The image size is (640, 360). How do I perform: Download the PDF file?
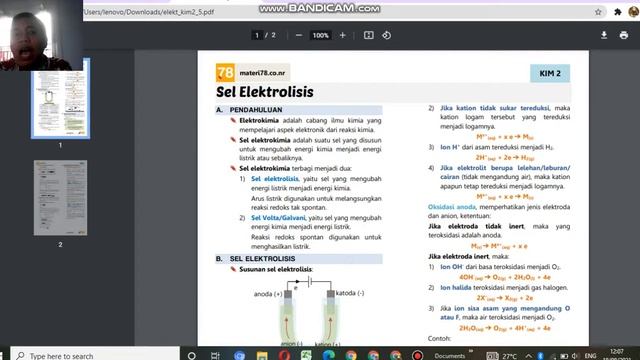point(604,36)
